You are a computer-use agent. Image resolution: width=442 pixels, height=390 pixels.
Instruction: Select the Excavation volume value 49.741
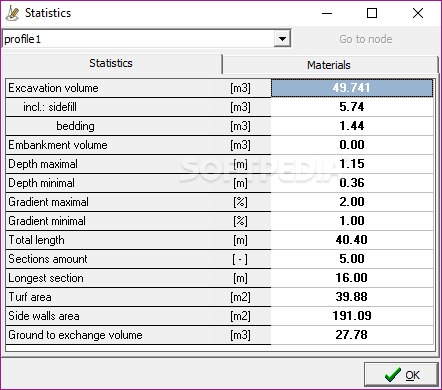coord(352,88)
